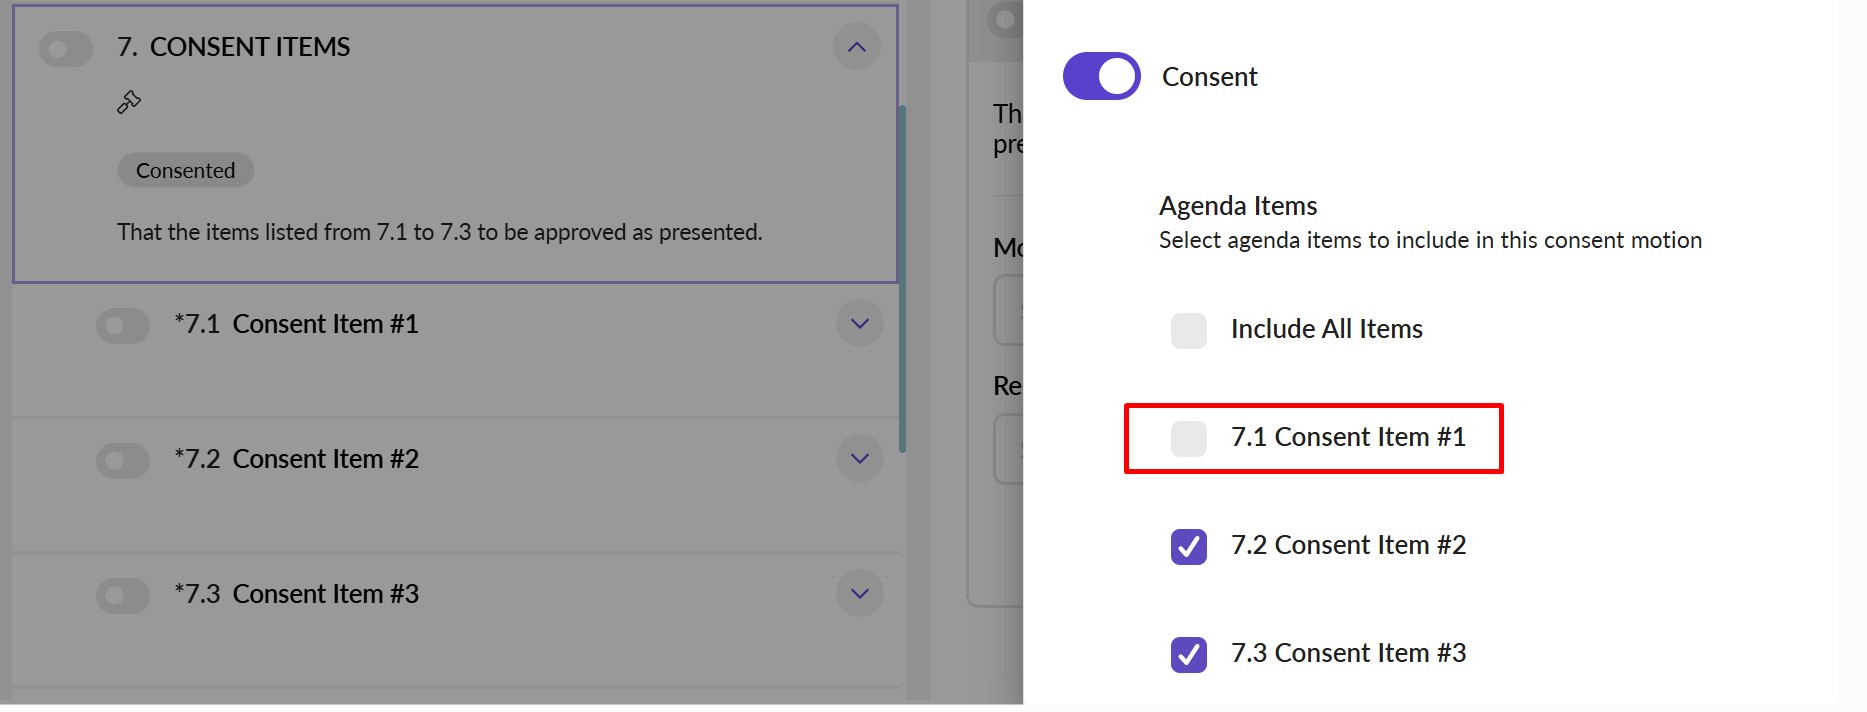Click the Consented status badge

[x=186, y=171]
